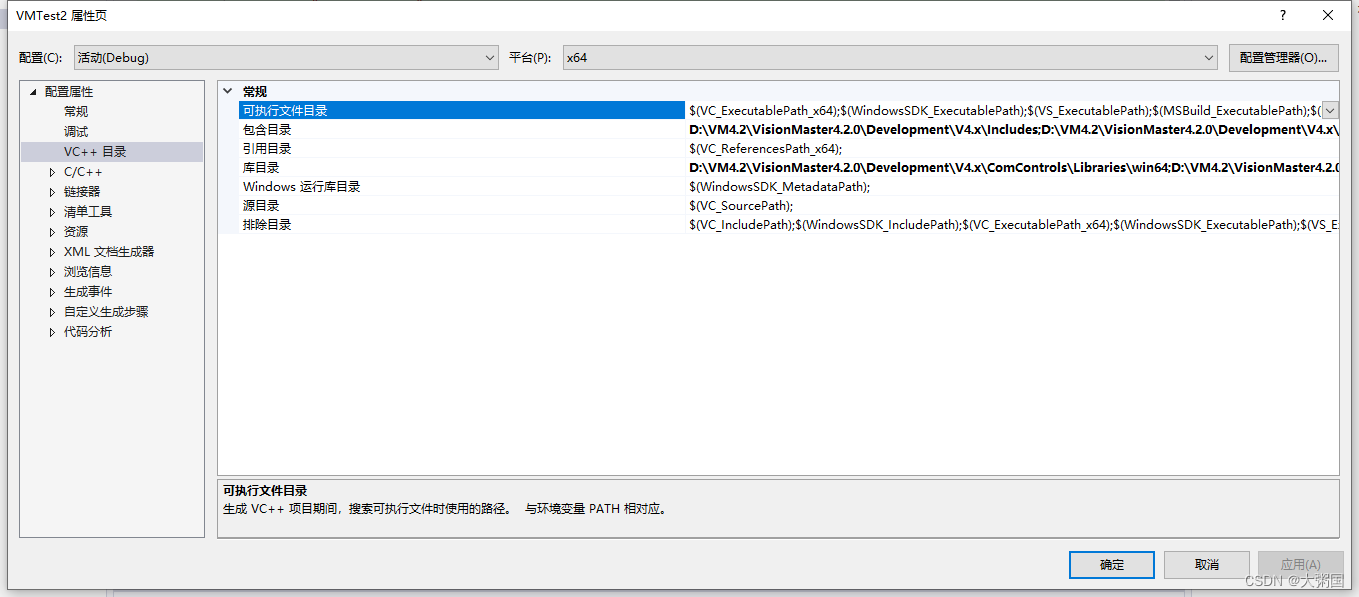The image size is (1359, 597).
Task: Select 调试 in the property tree
Action: point(76,132)
